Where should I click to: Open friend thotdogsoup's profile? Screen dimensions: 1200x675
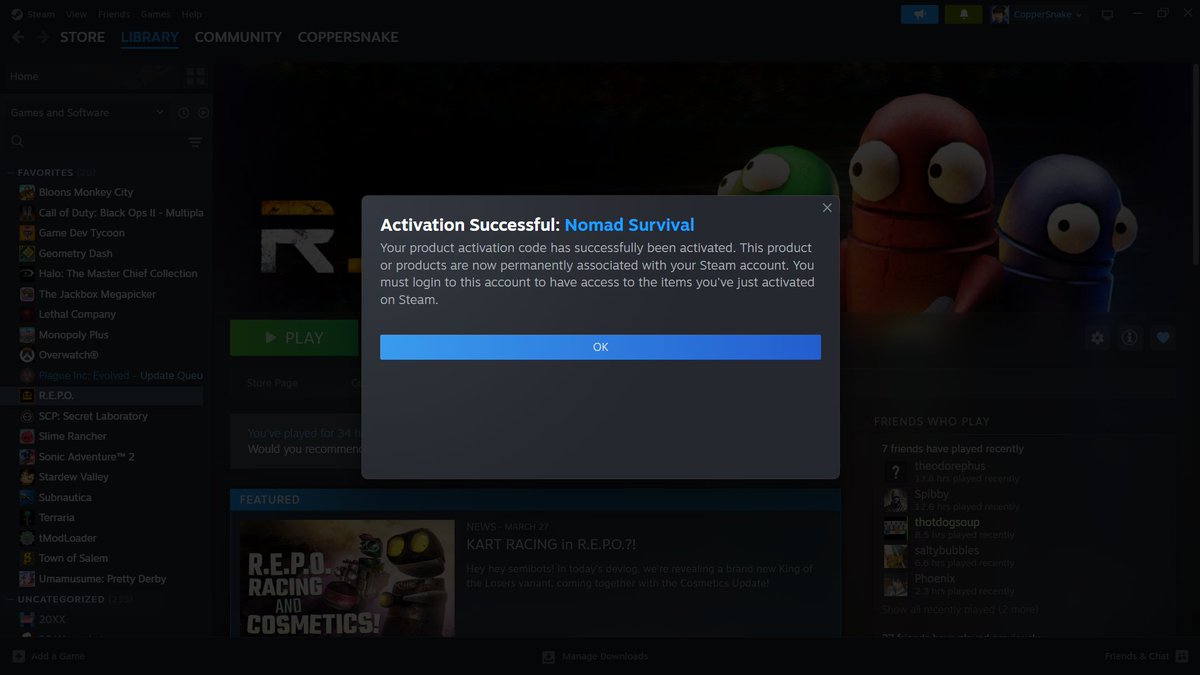947,522
